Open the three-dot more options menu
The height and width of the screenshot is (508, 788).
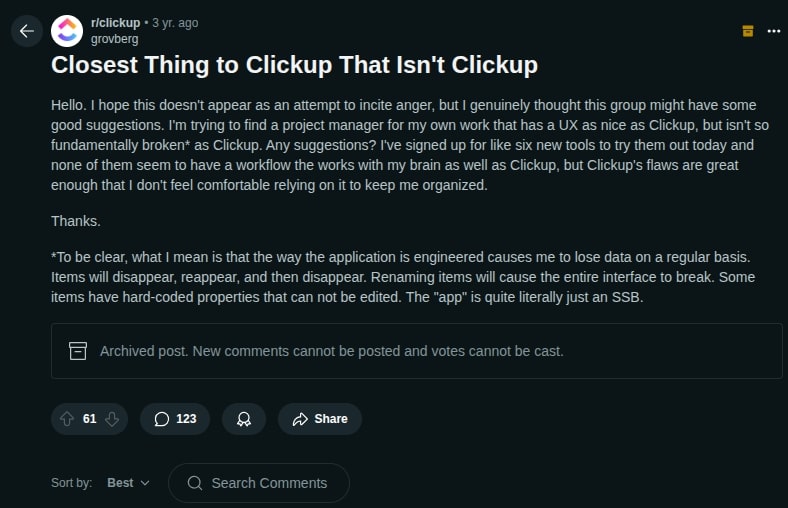(x=773, y=31)
